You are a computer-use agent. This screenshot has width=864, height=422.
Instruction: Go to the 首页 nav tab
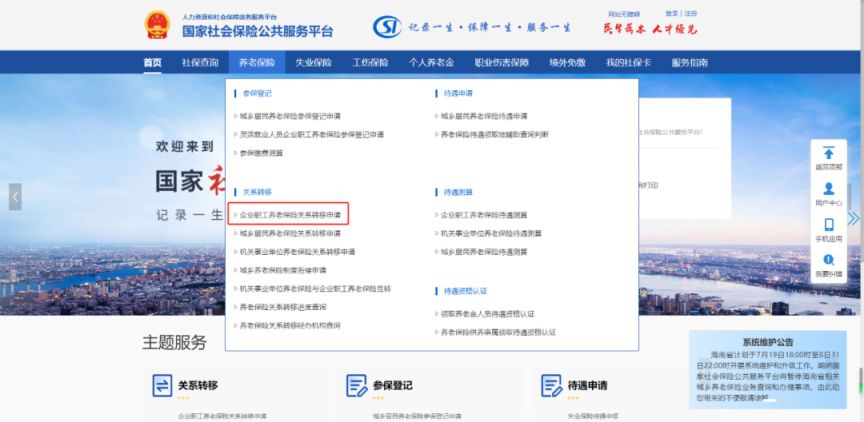click(x=153, y=63)
